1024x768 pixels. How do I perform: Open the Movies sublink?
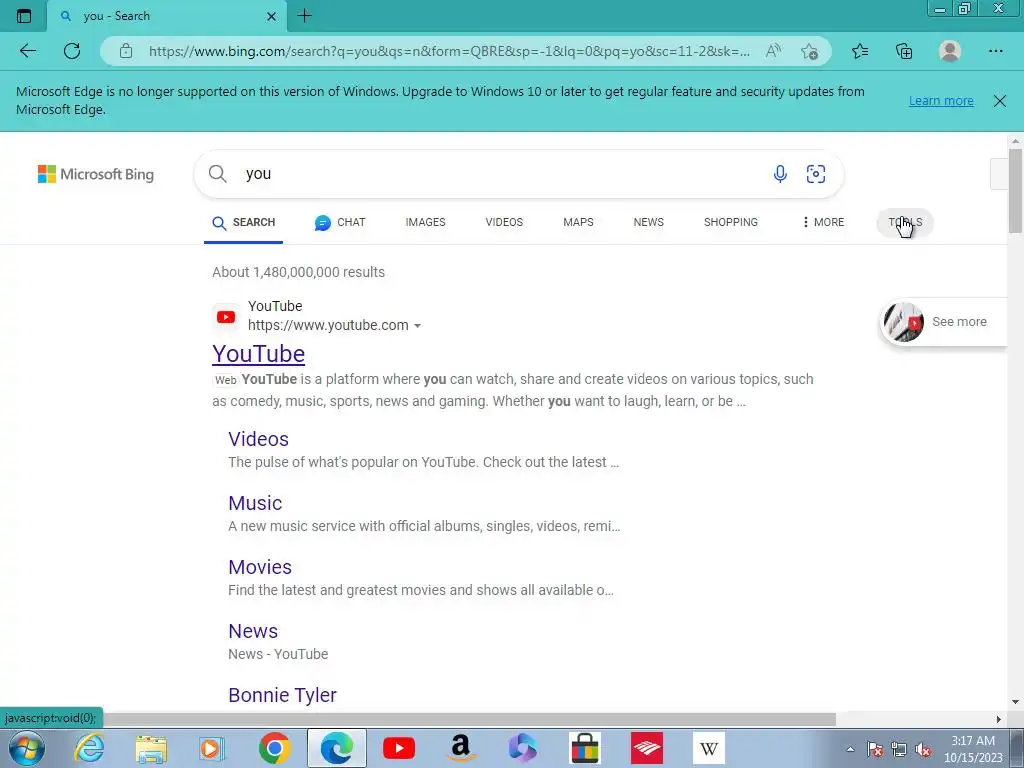point(260,567)
